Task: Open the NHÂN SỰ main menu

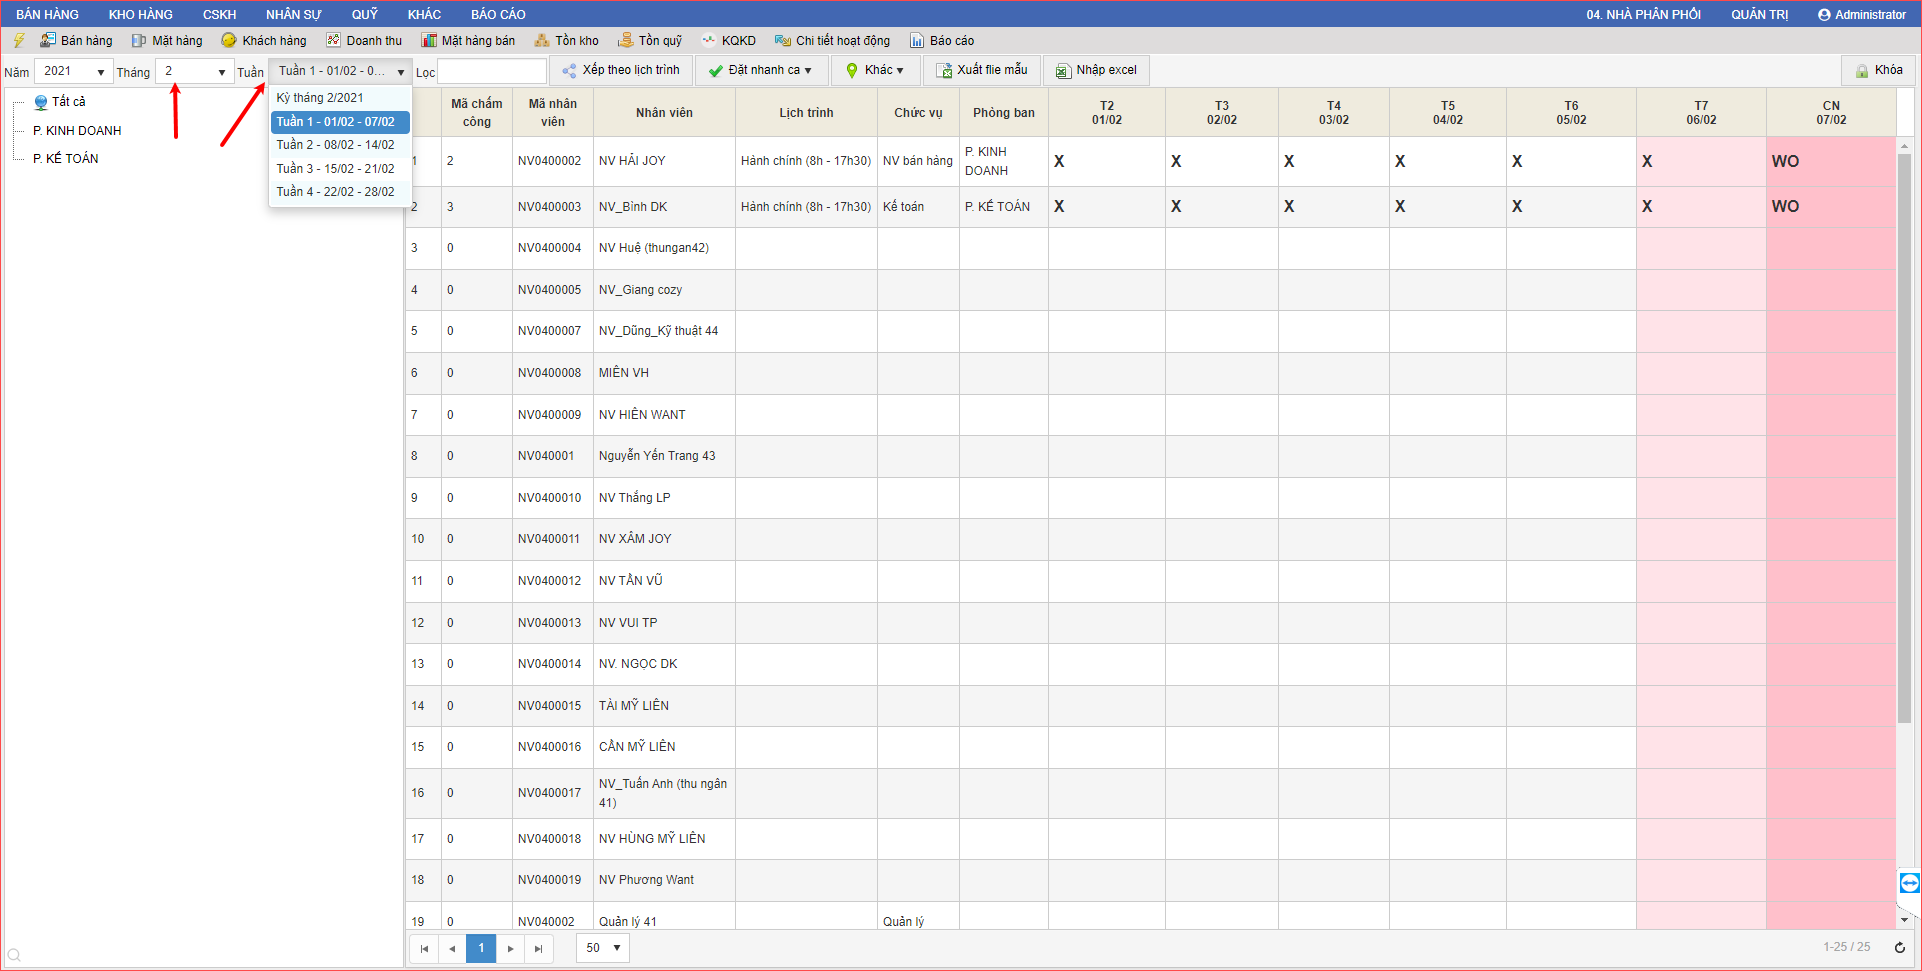Action: 294,14
